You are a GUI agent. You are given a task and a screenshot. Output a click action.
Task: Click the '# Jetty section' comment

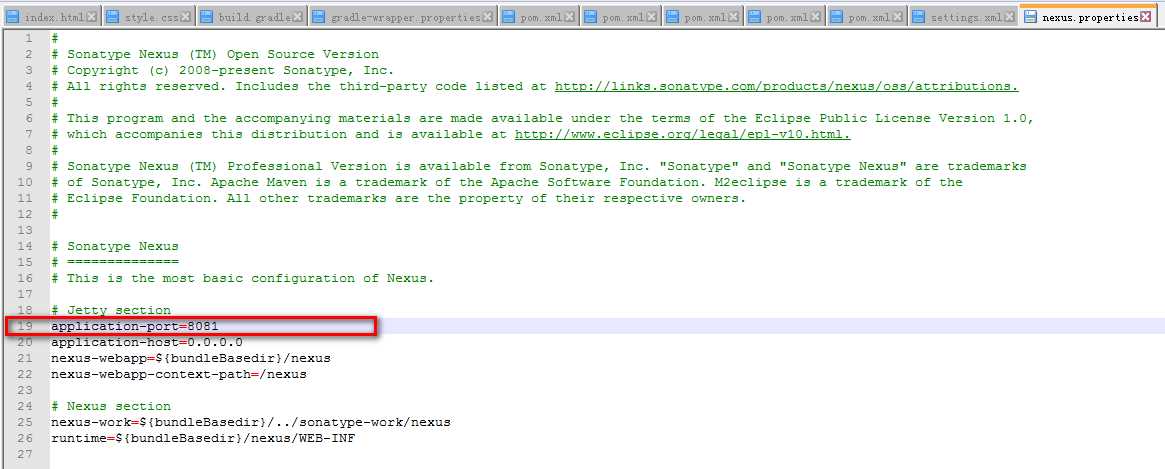click(111, 311)
